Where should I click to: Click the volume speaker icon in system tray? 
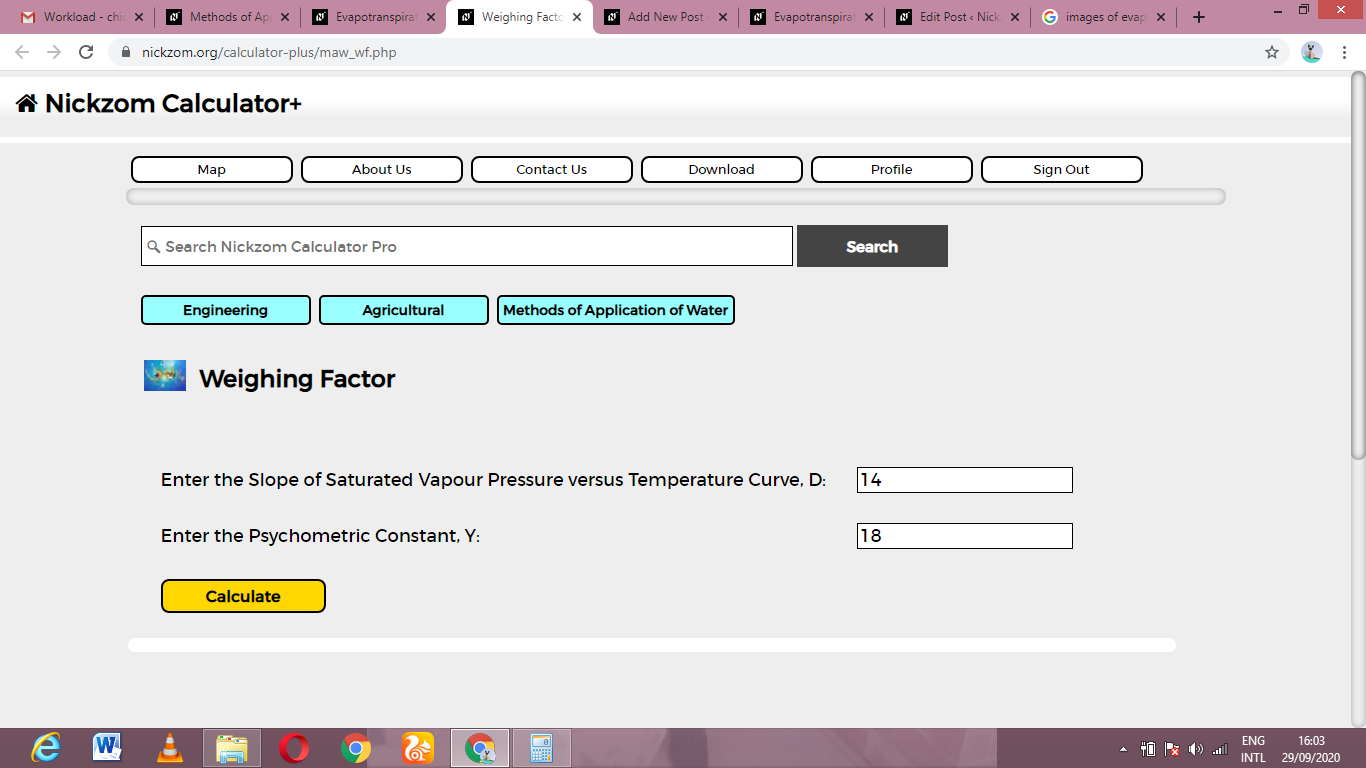[x=1196, y=749]
